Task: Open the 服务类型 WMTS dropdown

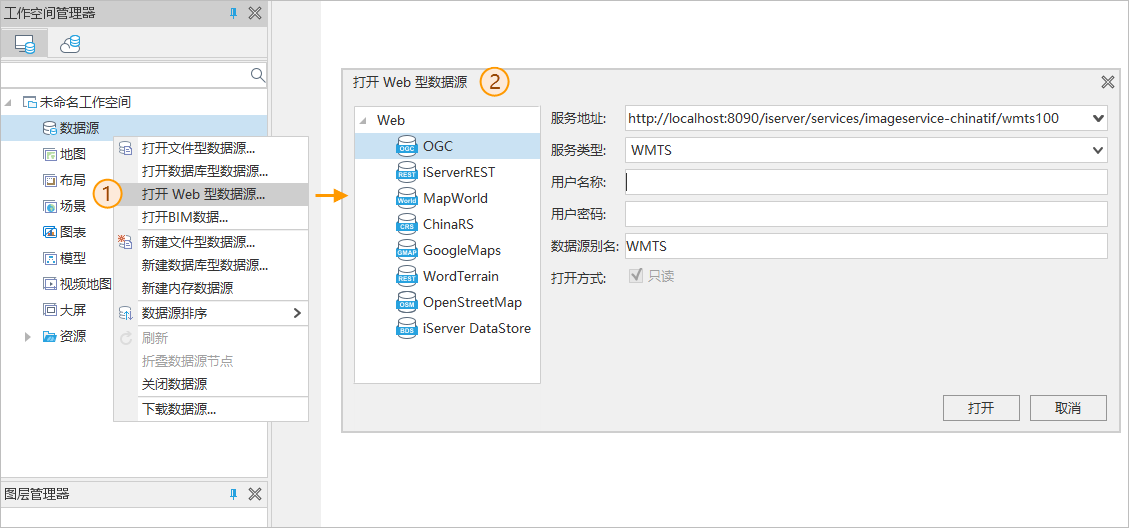Action: click(1098, 150)
